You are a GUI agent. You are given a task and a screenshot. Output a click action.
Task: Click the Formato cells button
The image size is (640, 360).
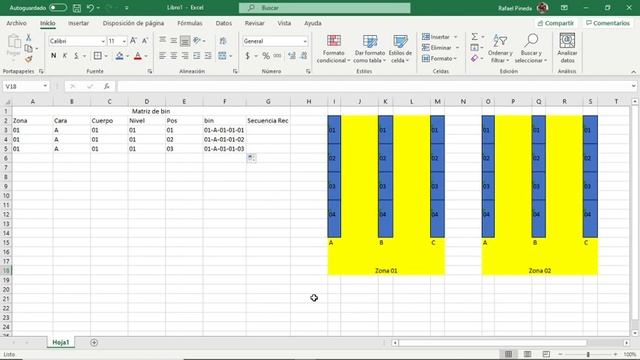tap(439, 59)
